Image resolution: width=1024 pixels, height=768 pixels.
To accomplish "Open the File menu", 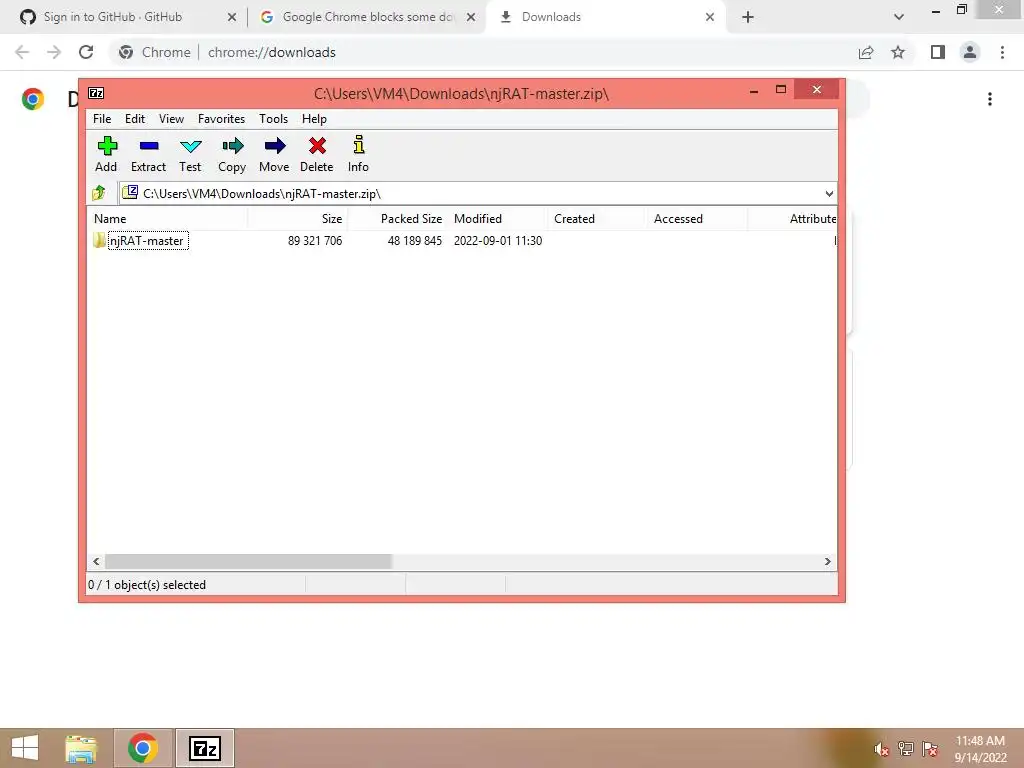I will click(102, 119).
